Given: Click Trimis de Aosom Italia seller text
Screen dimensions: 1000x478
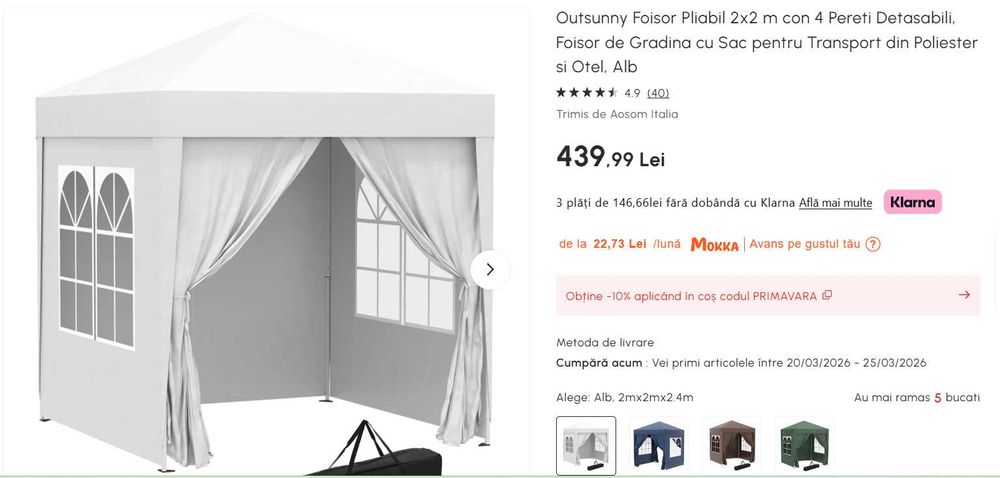Looking at the screenshot, I should coord(617,114).
